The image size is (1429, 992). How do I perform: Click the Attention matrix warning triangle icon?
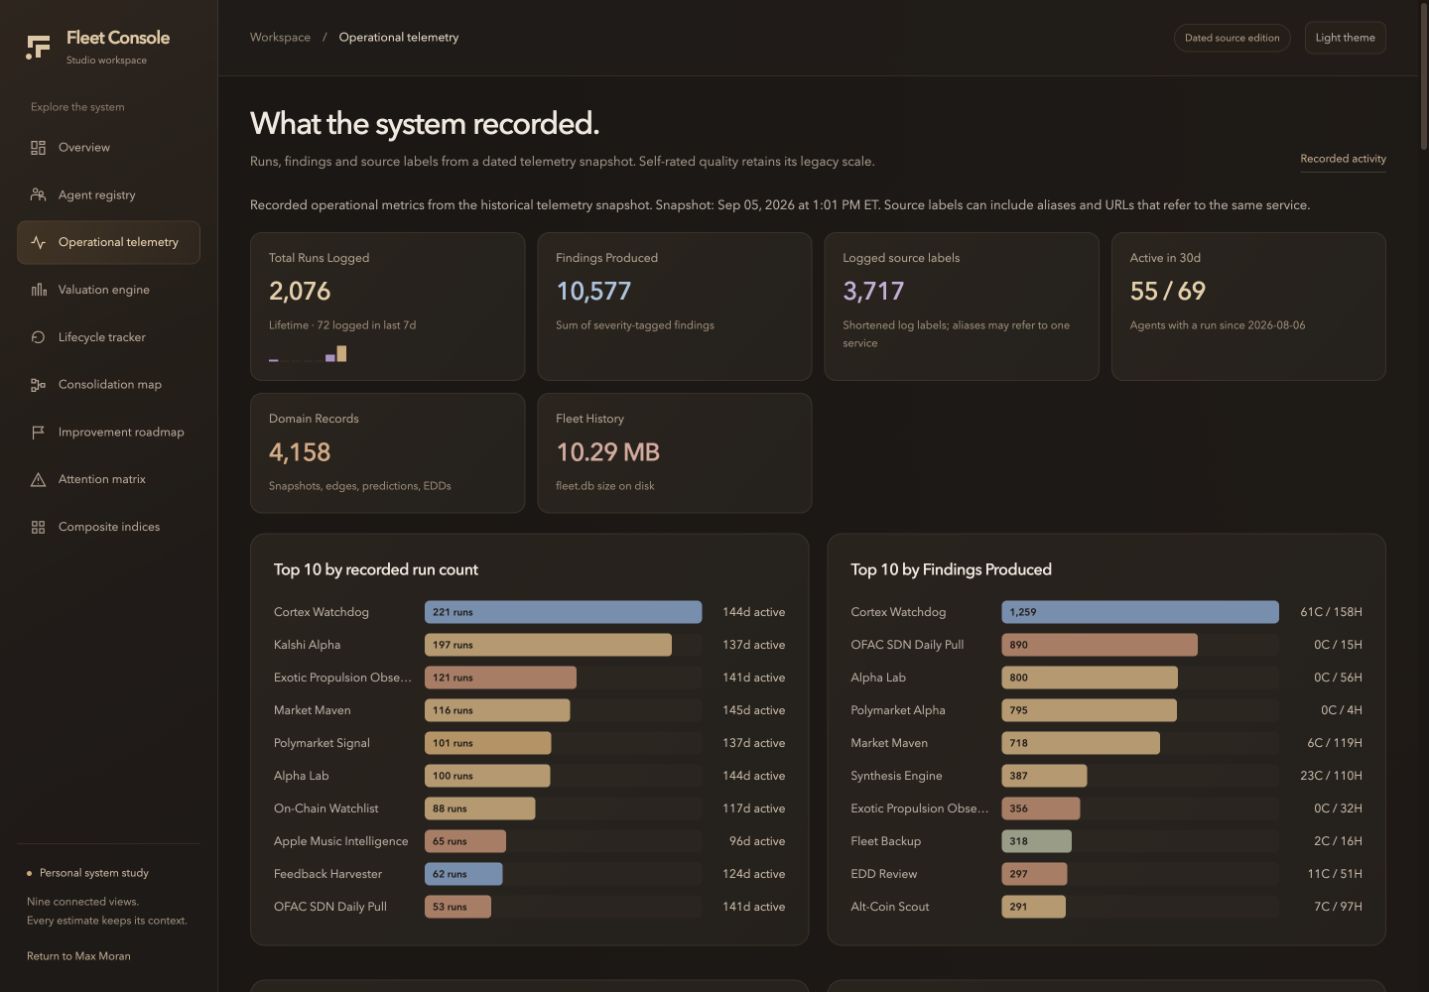pos(38,480)
